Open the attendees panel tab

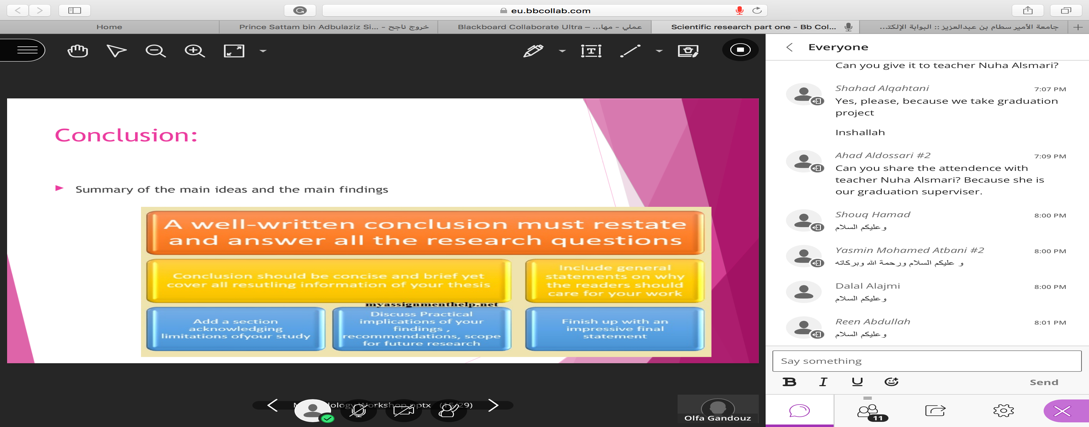pos(868,410)
